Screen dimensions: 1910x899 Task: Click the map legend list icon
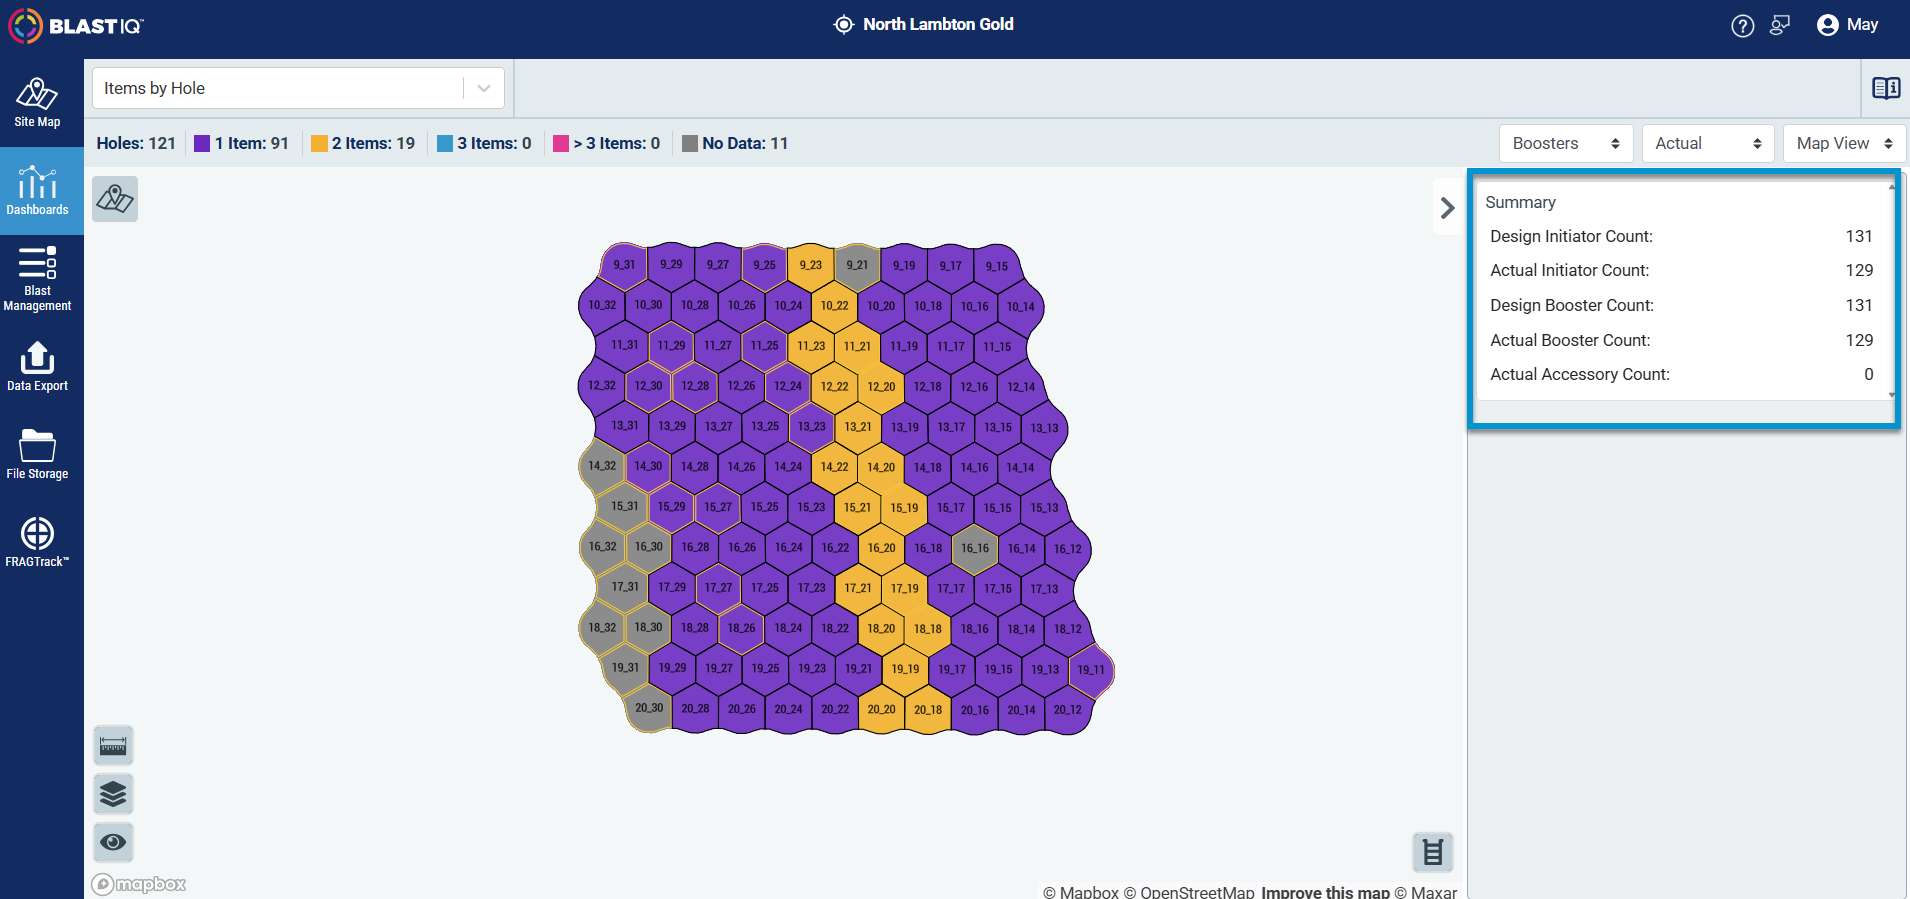1433,852
